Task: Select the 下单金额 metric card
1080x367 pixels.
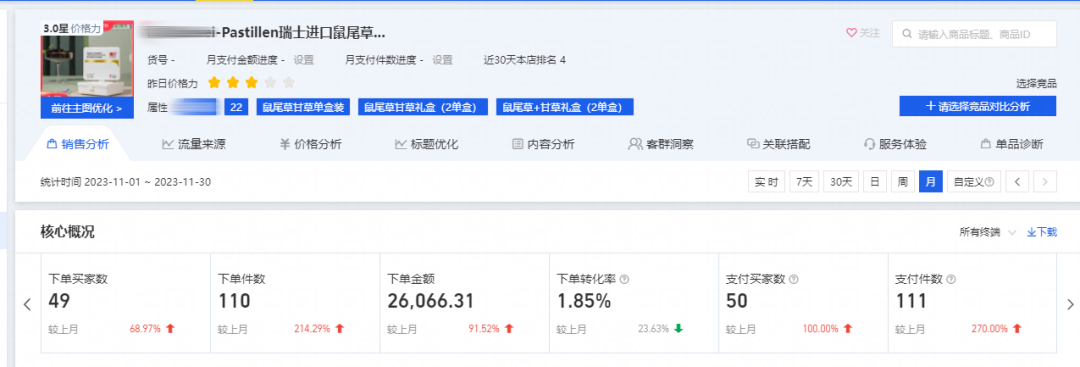Action: click(464, 303)
